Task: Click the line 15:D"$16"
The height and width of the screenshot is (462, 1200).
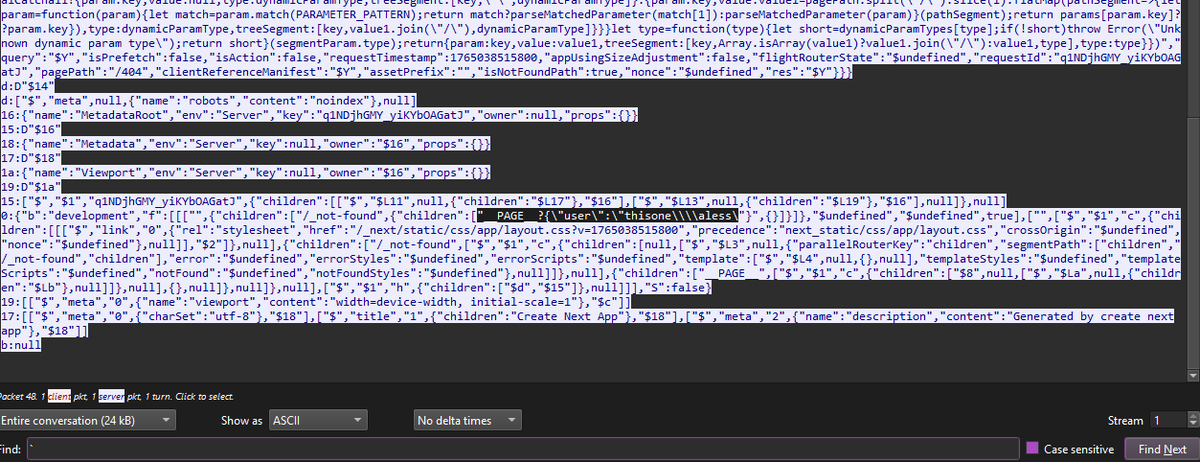Action: click(x=30, y=131)
